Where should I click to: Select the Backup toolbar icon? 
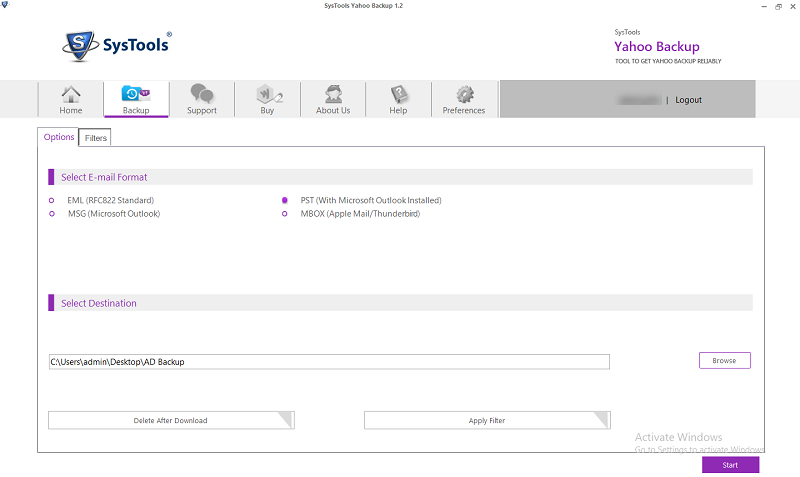[136, 99]
